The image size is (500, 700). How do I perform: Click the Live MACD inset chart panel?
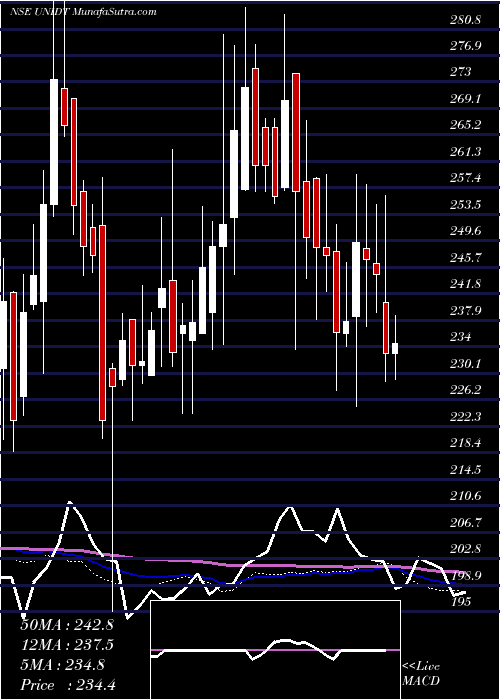276,650
